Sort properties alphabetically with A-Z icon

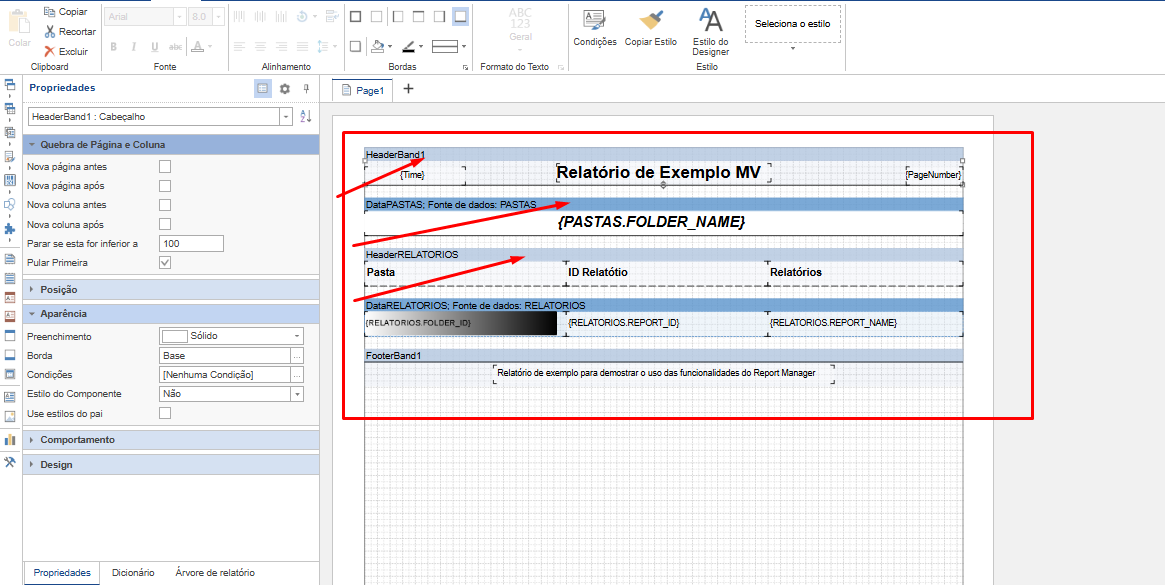coord(306,117)
